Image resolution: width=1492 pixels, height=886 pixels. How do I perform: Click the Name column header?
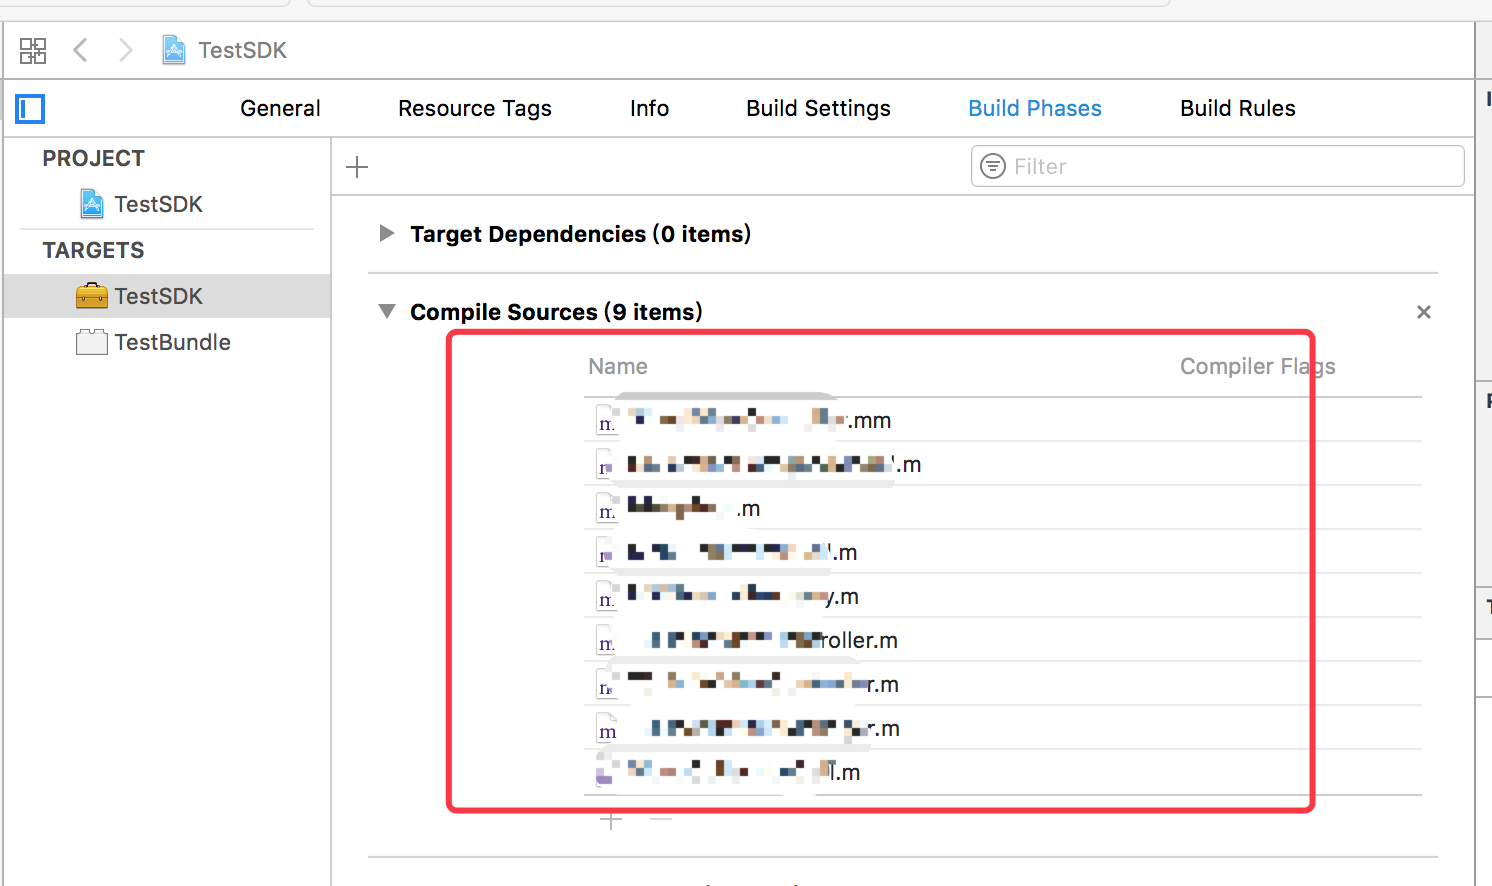coord(618,366)
